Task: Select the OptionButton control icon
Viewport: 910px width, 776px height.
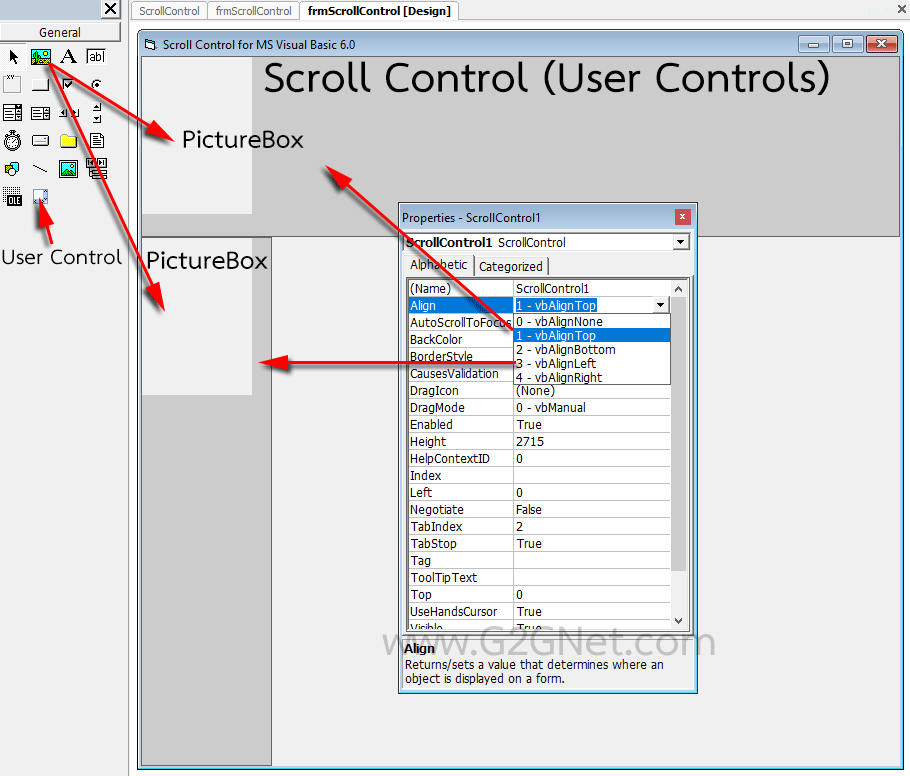Action: 96,85
